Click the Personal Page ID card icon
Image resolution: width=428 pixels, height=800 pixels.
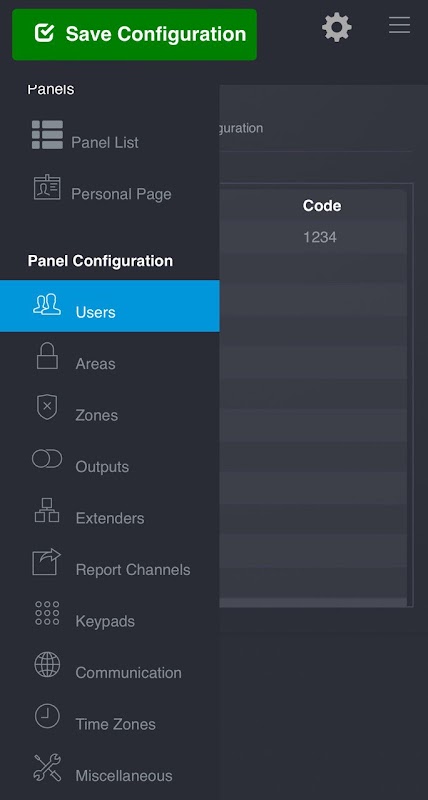point(47,187)
